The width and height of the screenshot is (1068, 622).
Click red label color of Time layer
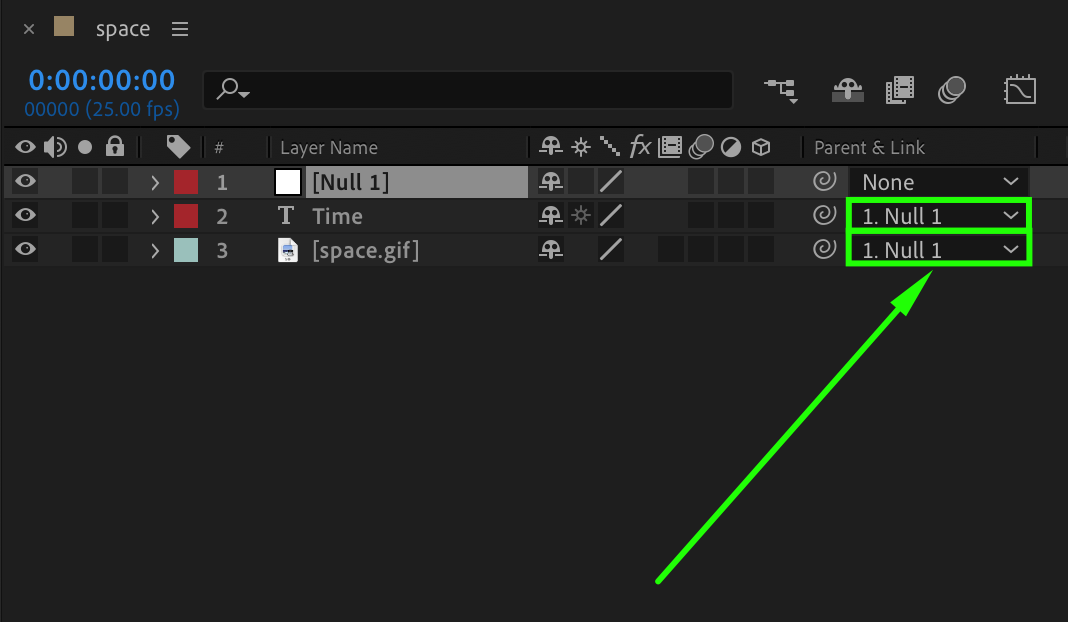[x=186, y=216]
